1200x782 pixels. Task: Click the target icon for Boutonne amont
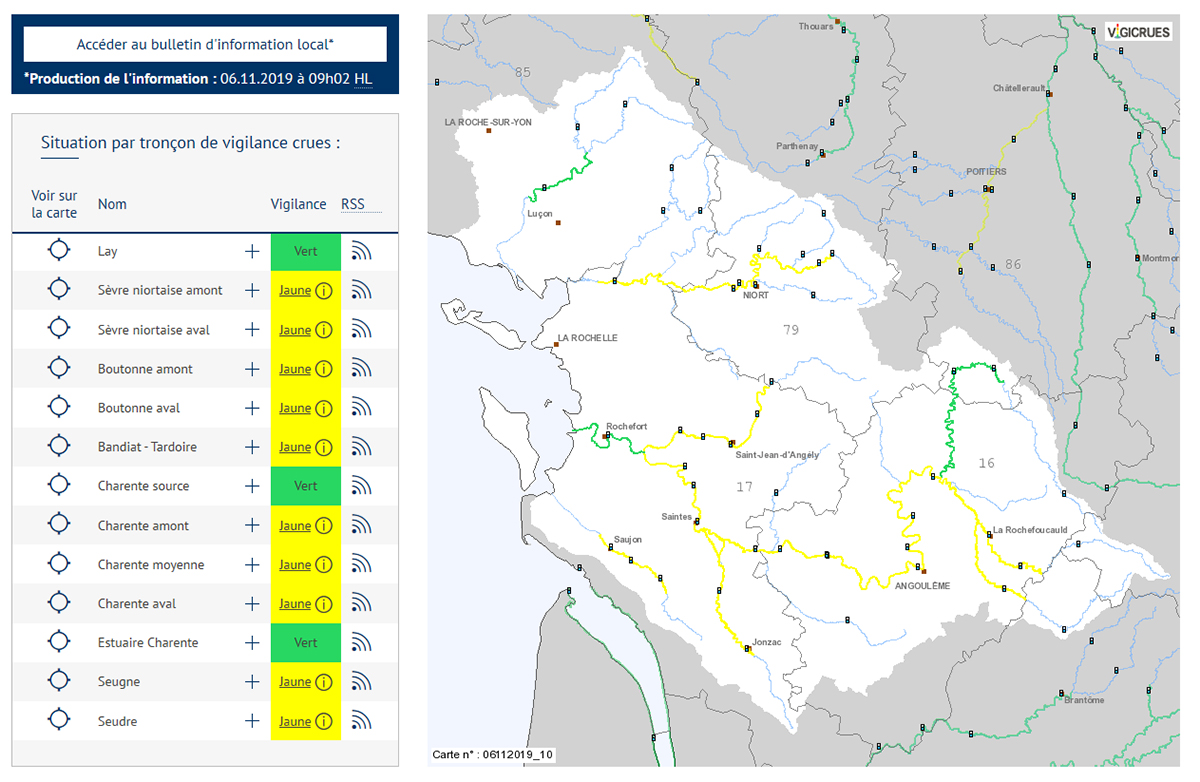click(x=59, y=369)
